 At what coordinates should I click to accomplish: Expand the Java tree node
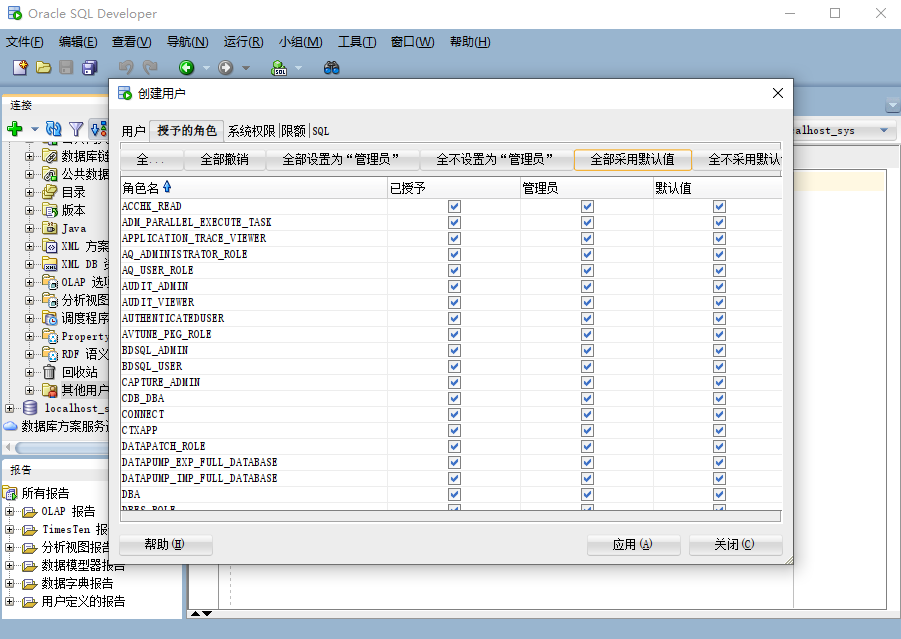(x=29, y=228)
